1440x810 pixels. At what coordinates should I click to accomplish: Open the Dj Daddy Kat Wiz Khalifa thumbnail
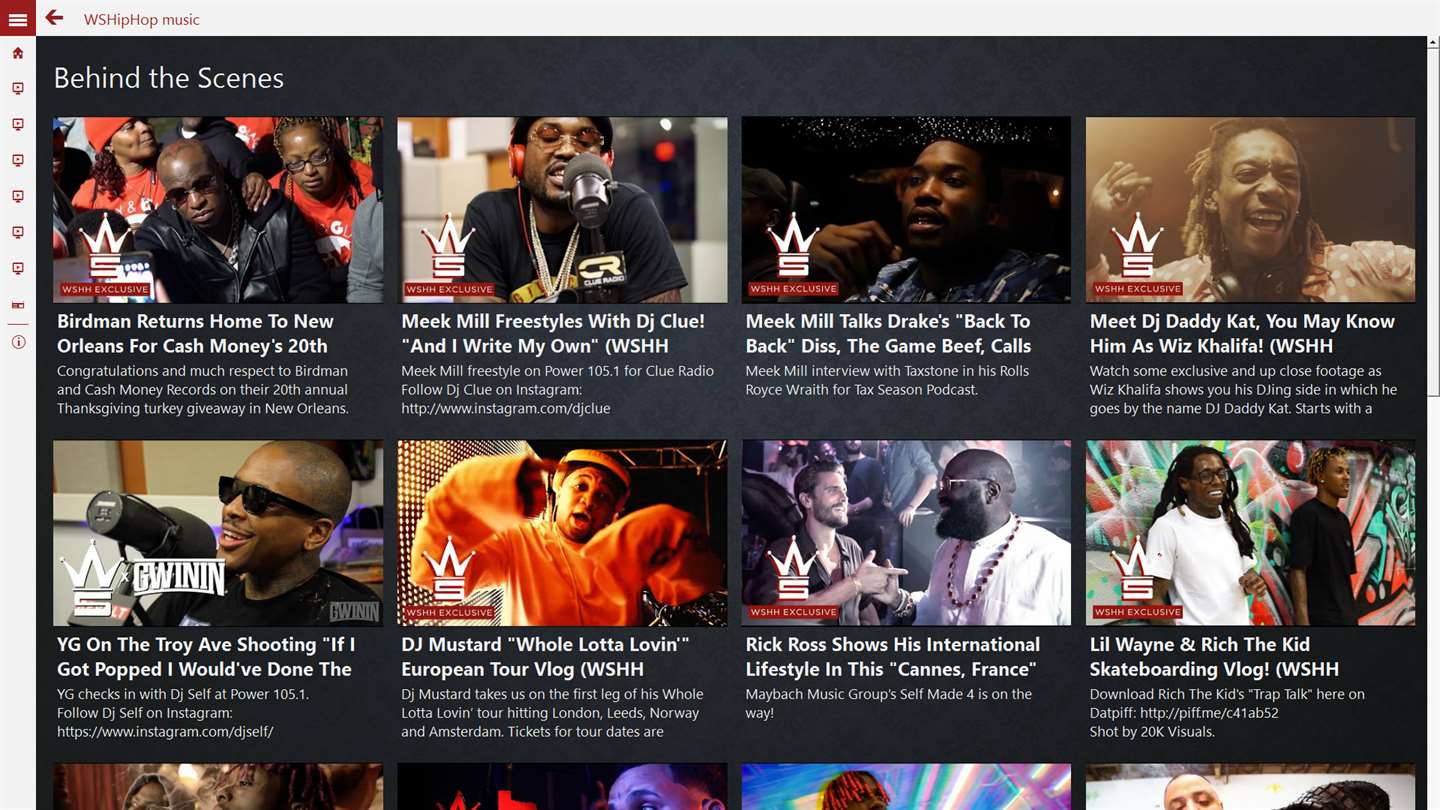[x=1250, y=210]
